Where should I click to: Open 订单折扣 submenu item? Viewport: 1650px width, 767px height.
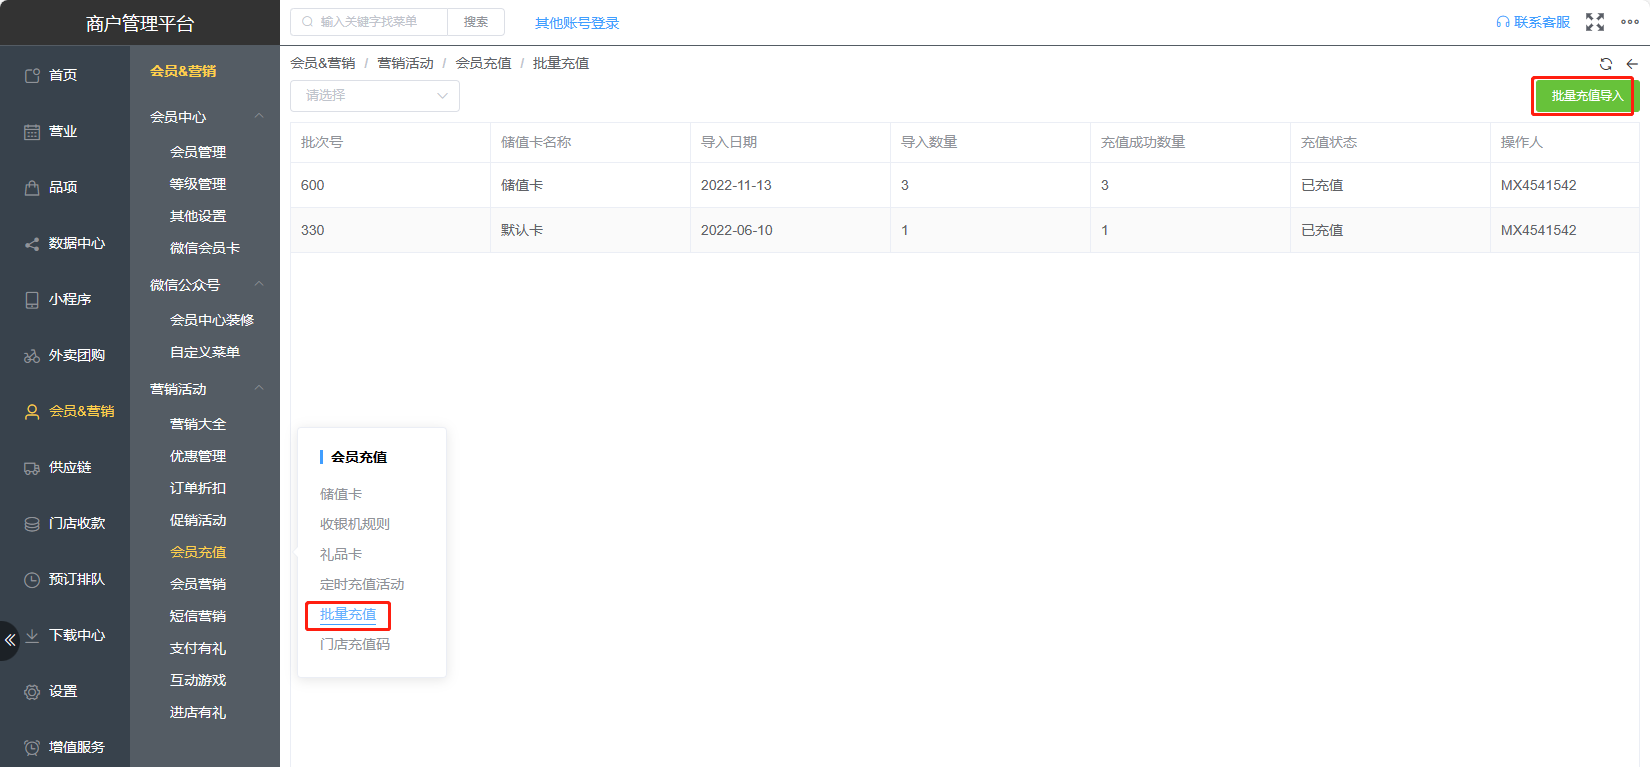tap(198, 488)
